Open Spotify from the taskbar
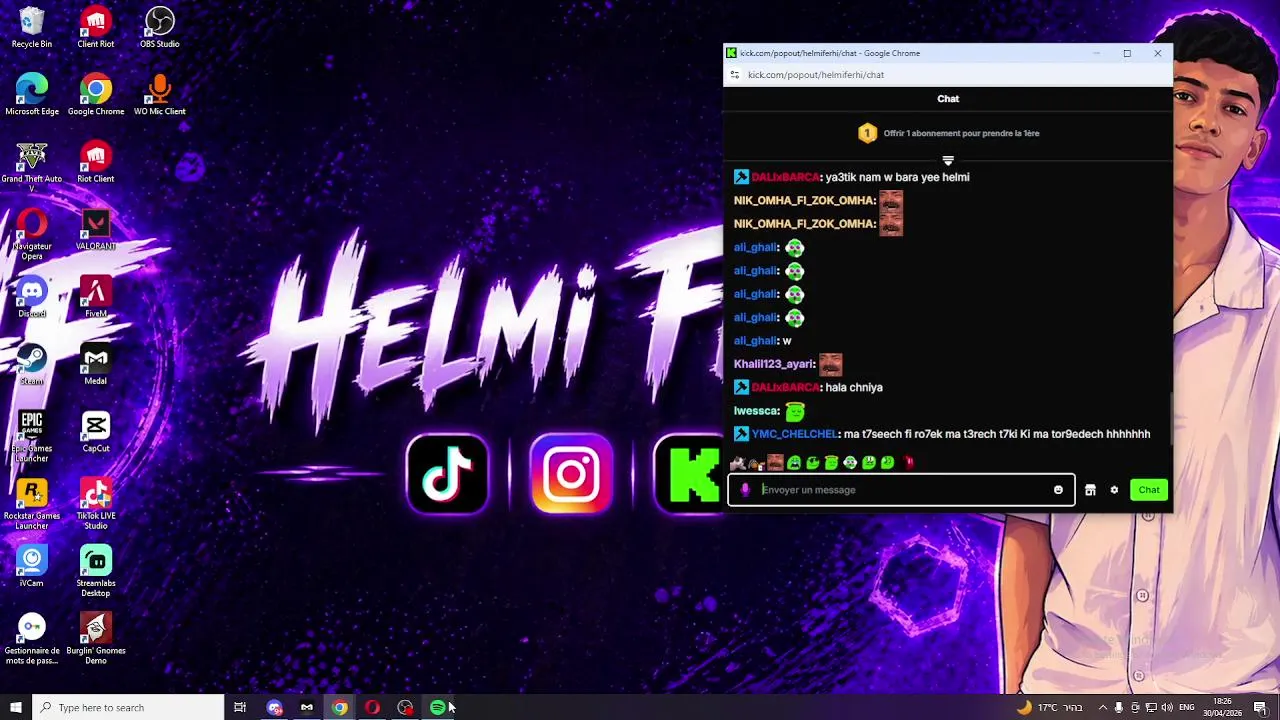Viewport: 1280px width, 720px height. [437, 707]
